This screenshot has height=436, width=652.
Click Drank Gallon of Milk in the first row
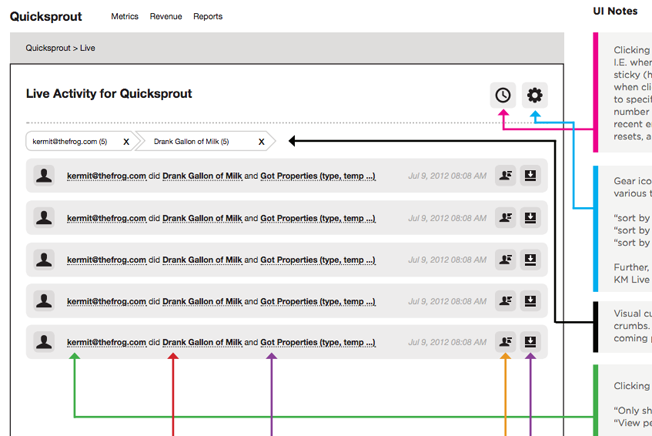pos(202,176)
